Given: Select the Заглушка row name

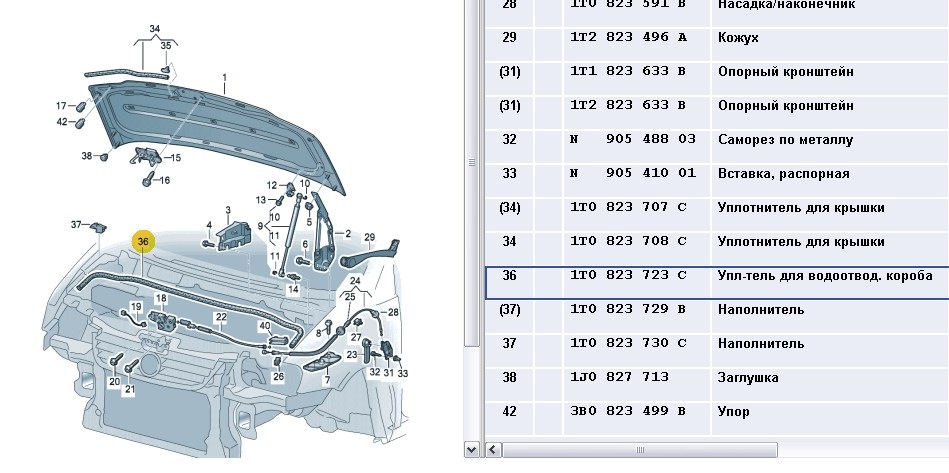Looking at the screenshot, I should pyautogui.click(x=747, y=378).
